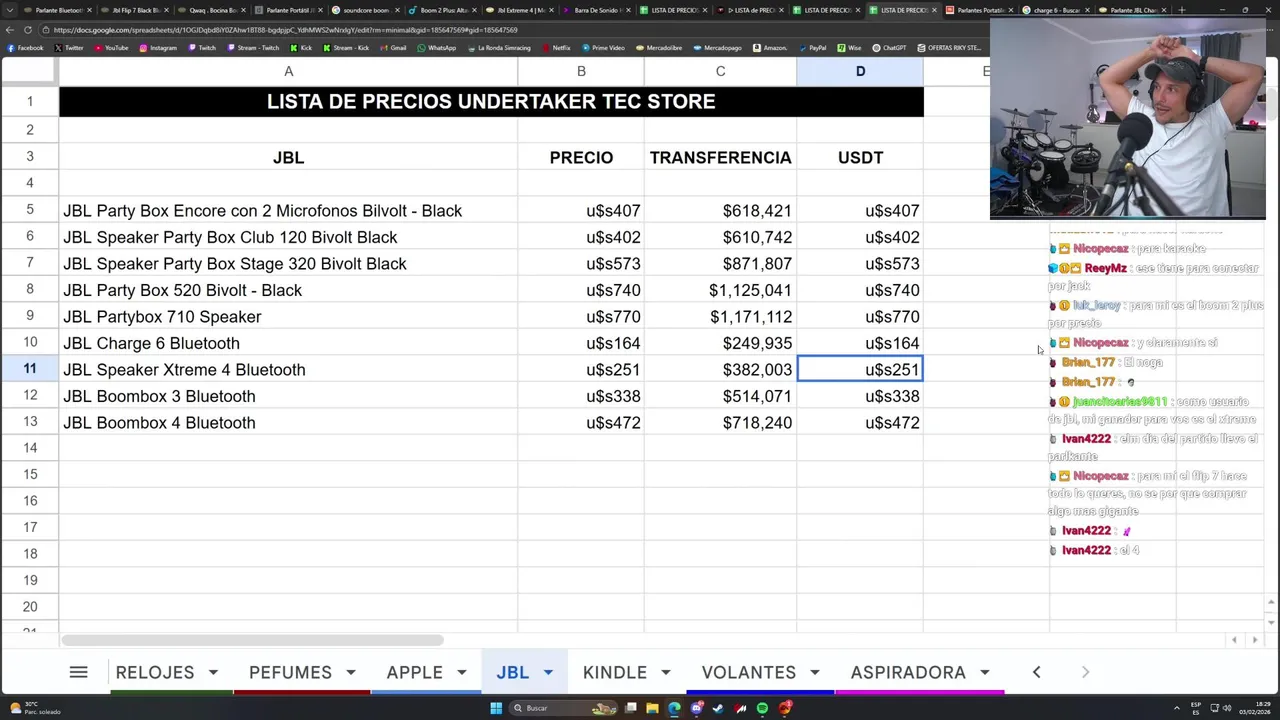The height and width of the screenshot is (720, 1280).
Task: Open Spotify from the taskbar
Action: click(762, 708)
